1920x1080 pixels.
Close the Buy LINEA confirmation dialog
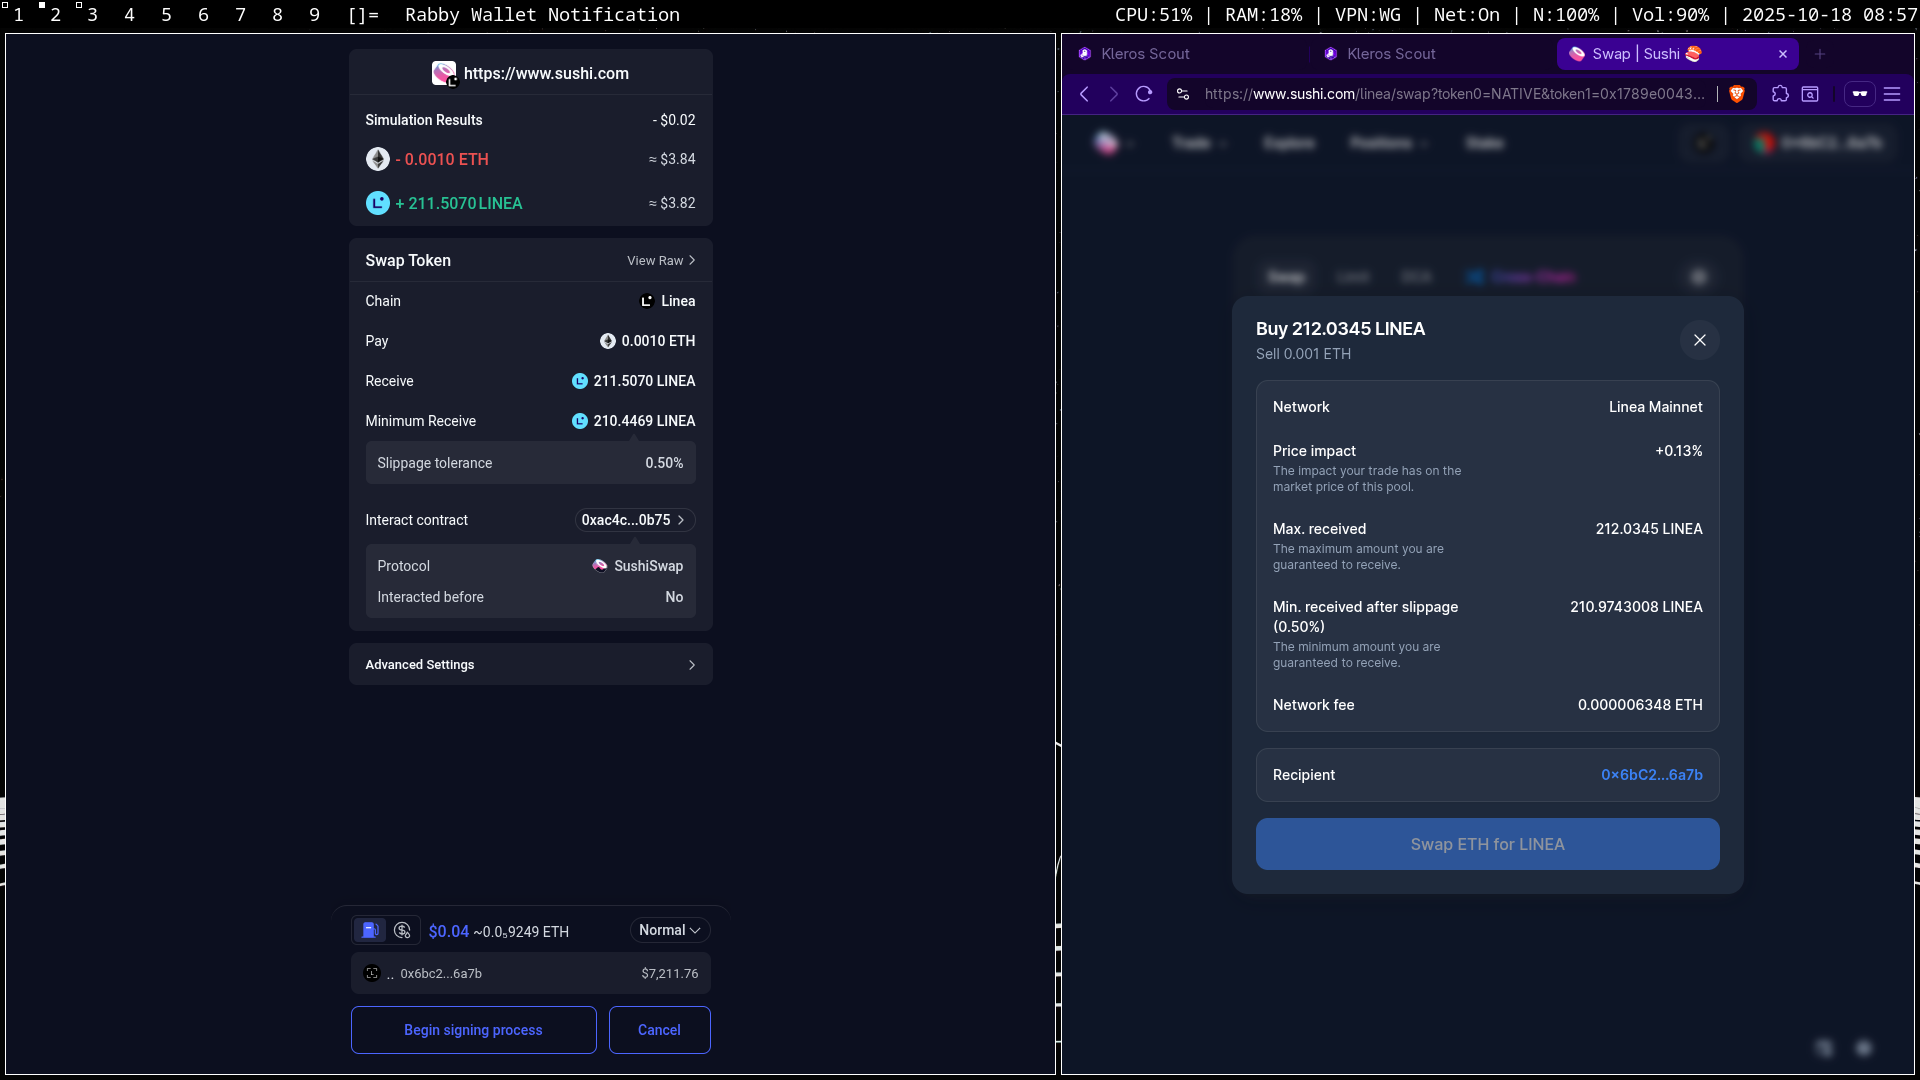(x=1699, y=340)
